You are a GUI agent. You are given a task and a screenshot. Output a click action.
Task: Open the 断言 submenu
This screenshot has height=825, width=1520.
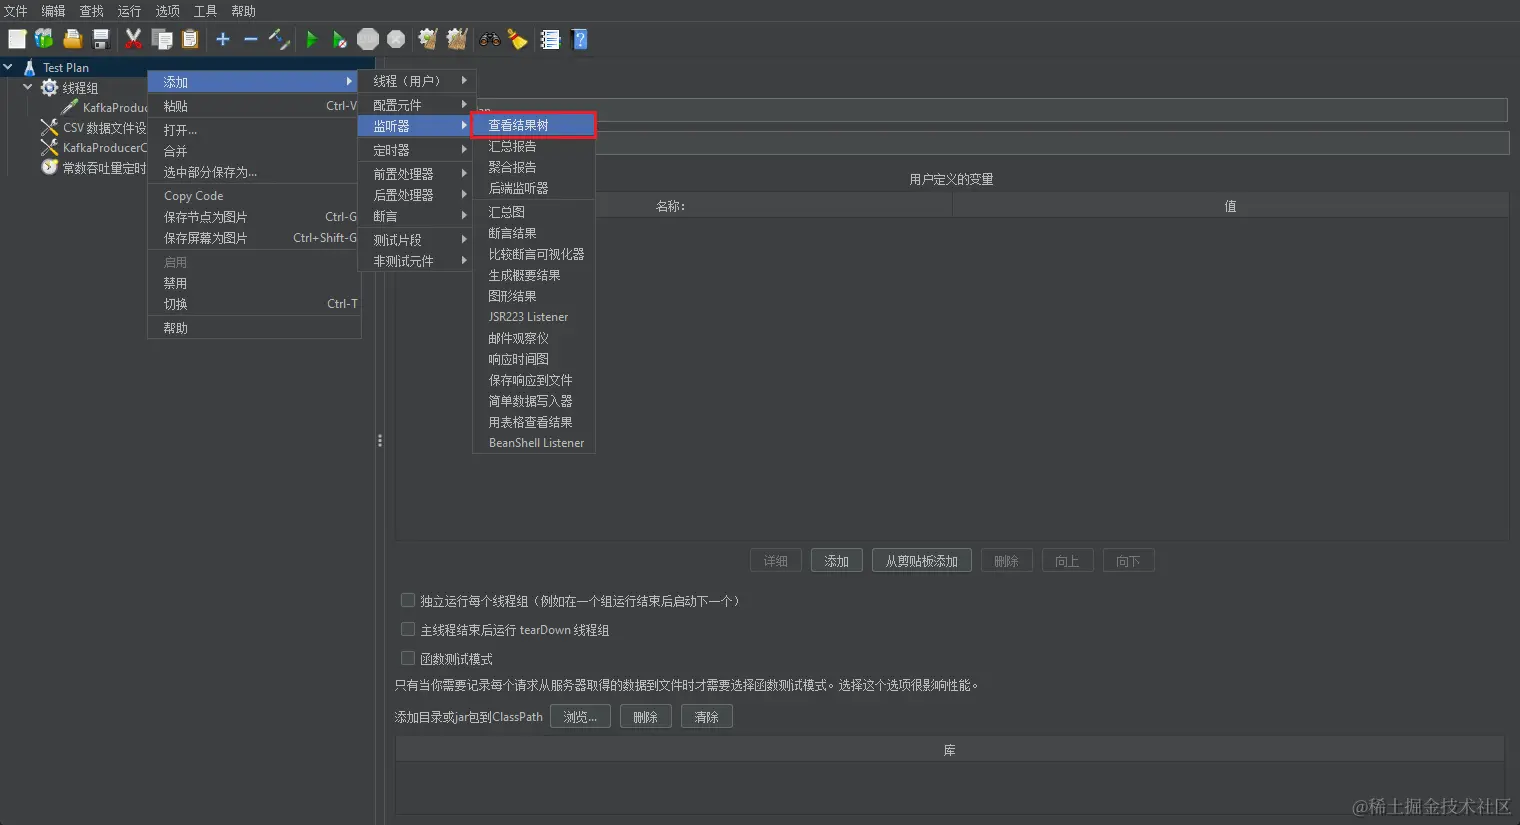[415, 216]
